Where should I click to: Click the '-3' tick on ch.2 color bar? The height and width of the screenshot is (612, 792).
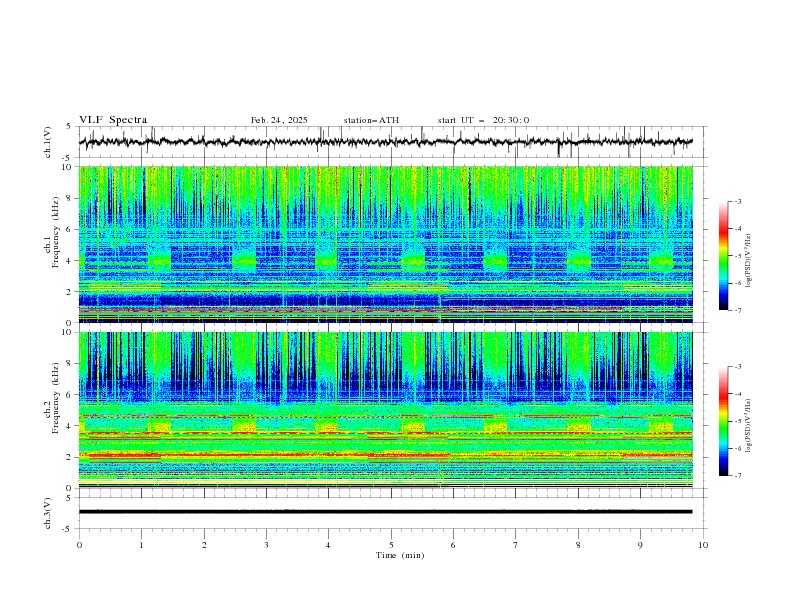click(738, 367)
